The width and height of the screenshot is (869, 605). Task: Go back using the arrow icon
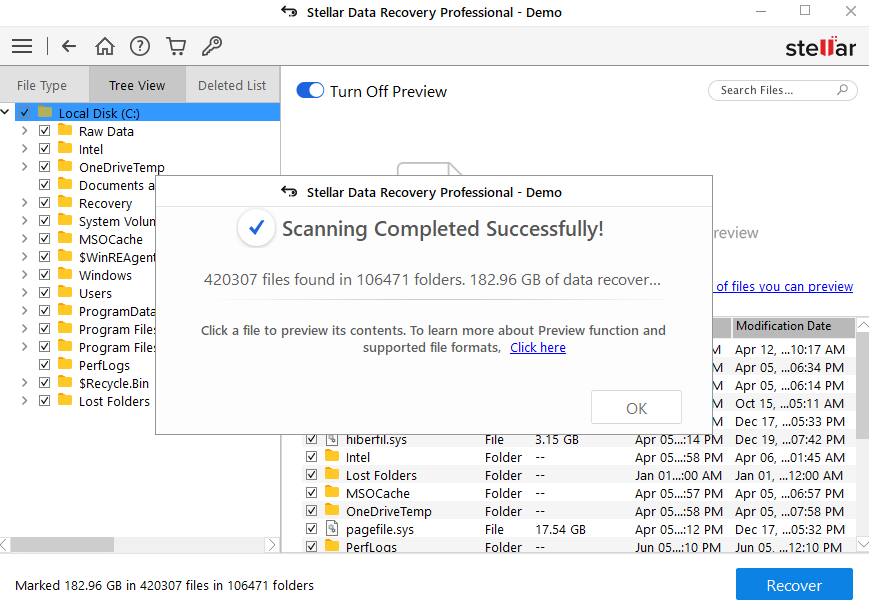(x=69, y=46)
